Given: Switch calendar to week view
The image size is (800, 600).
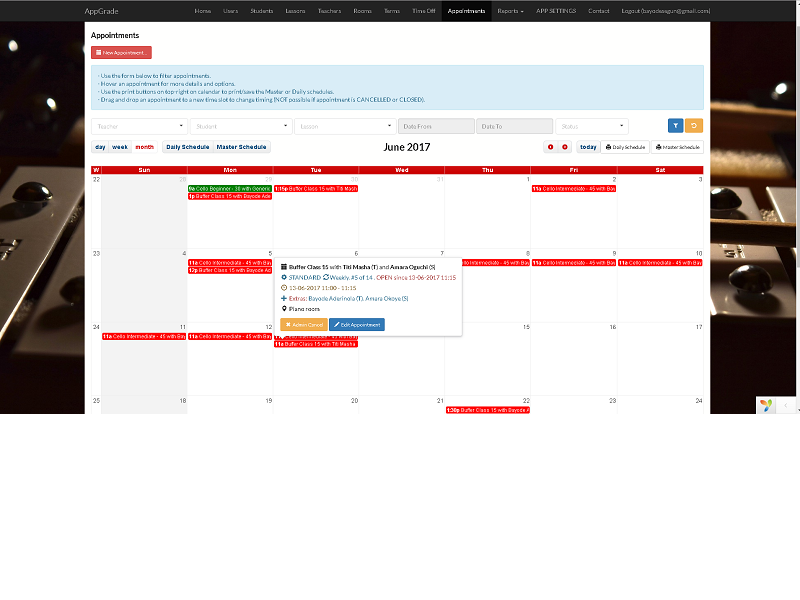Looking at the screenshot, I should (120, 147).
